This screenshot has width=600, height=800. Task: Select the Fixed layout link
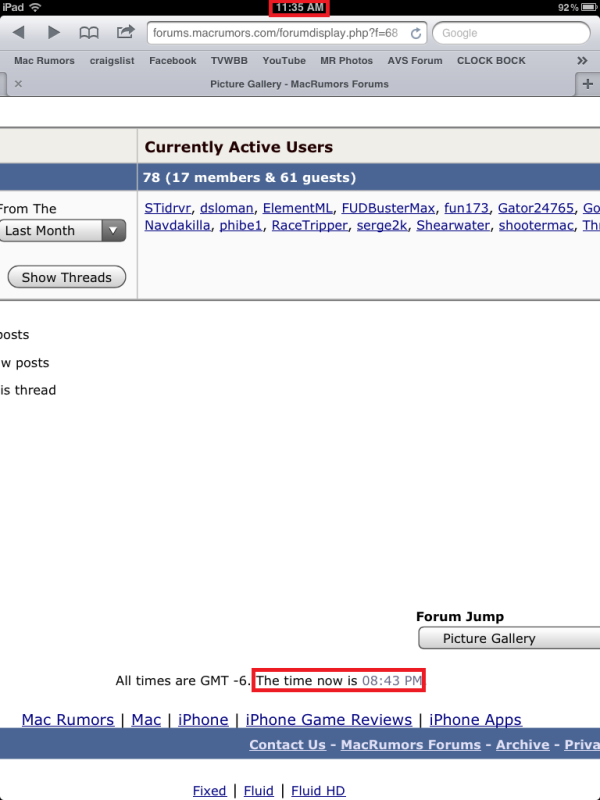click(209, 791)
